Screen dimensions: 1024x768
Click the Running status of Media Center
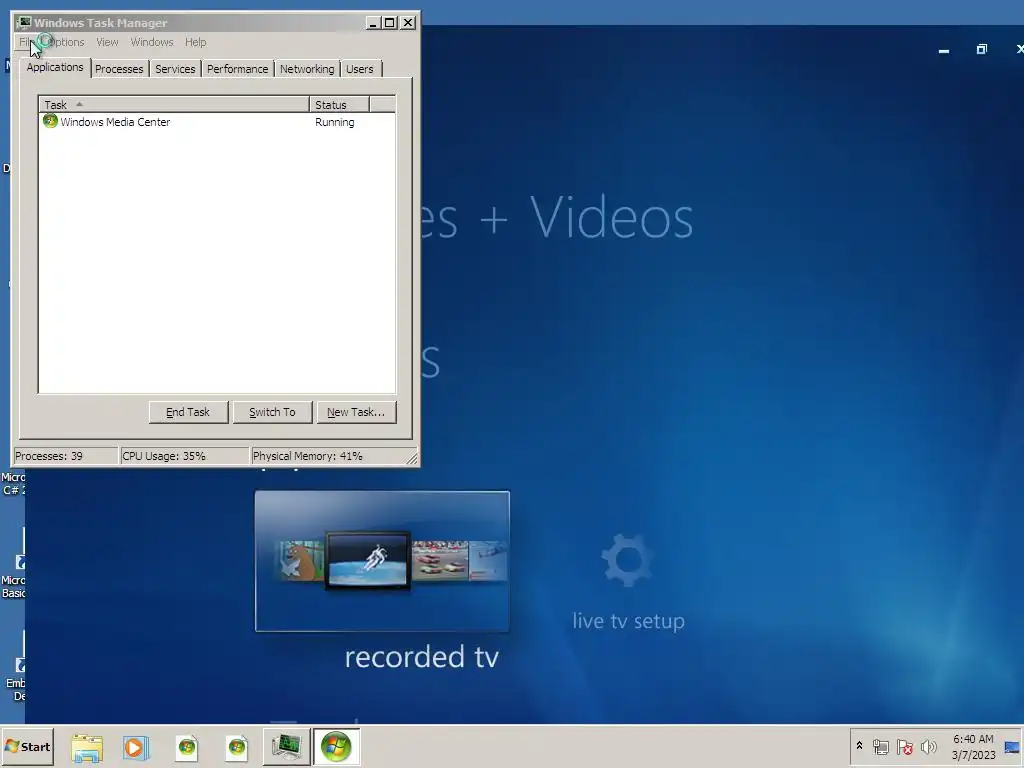tap(334, 122)
